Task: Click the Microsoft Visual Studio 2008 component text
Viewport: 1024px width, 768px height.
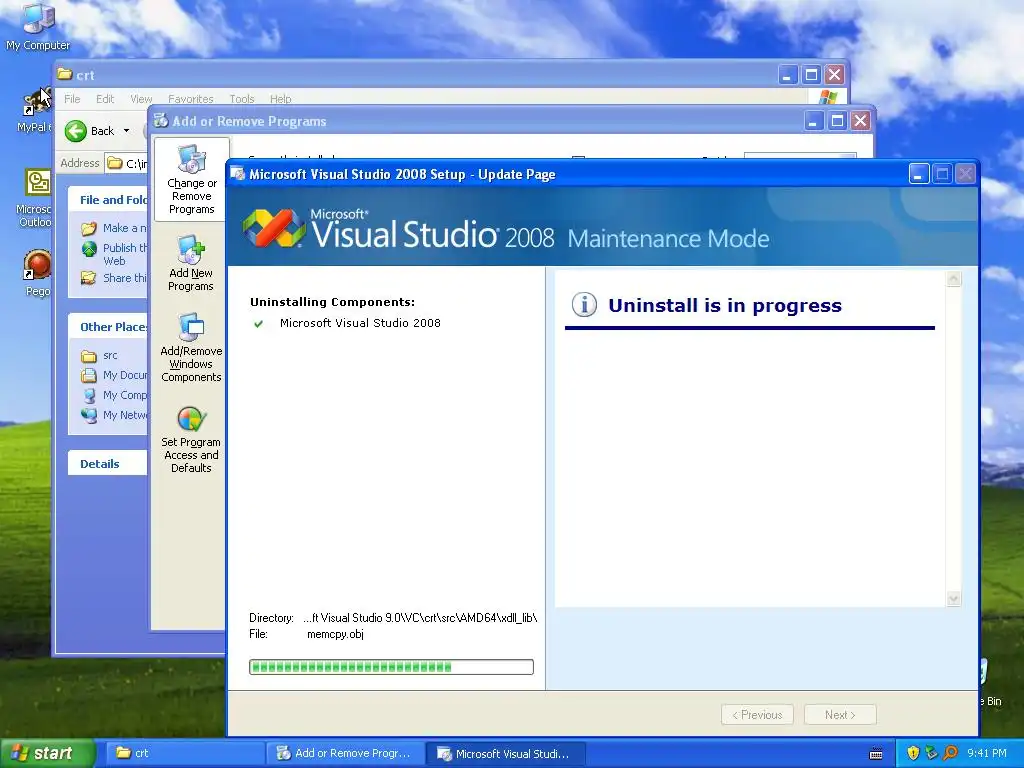Action: coord(360,323)
